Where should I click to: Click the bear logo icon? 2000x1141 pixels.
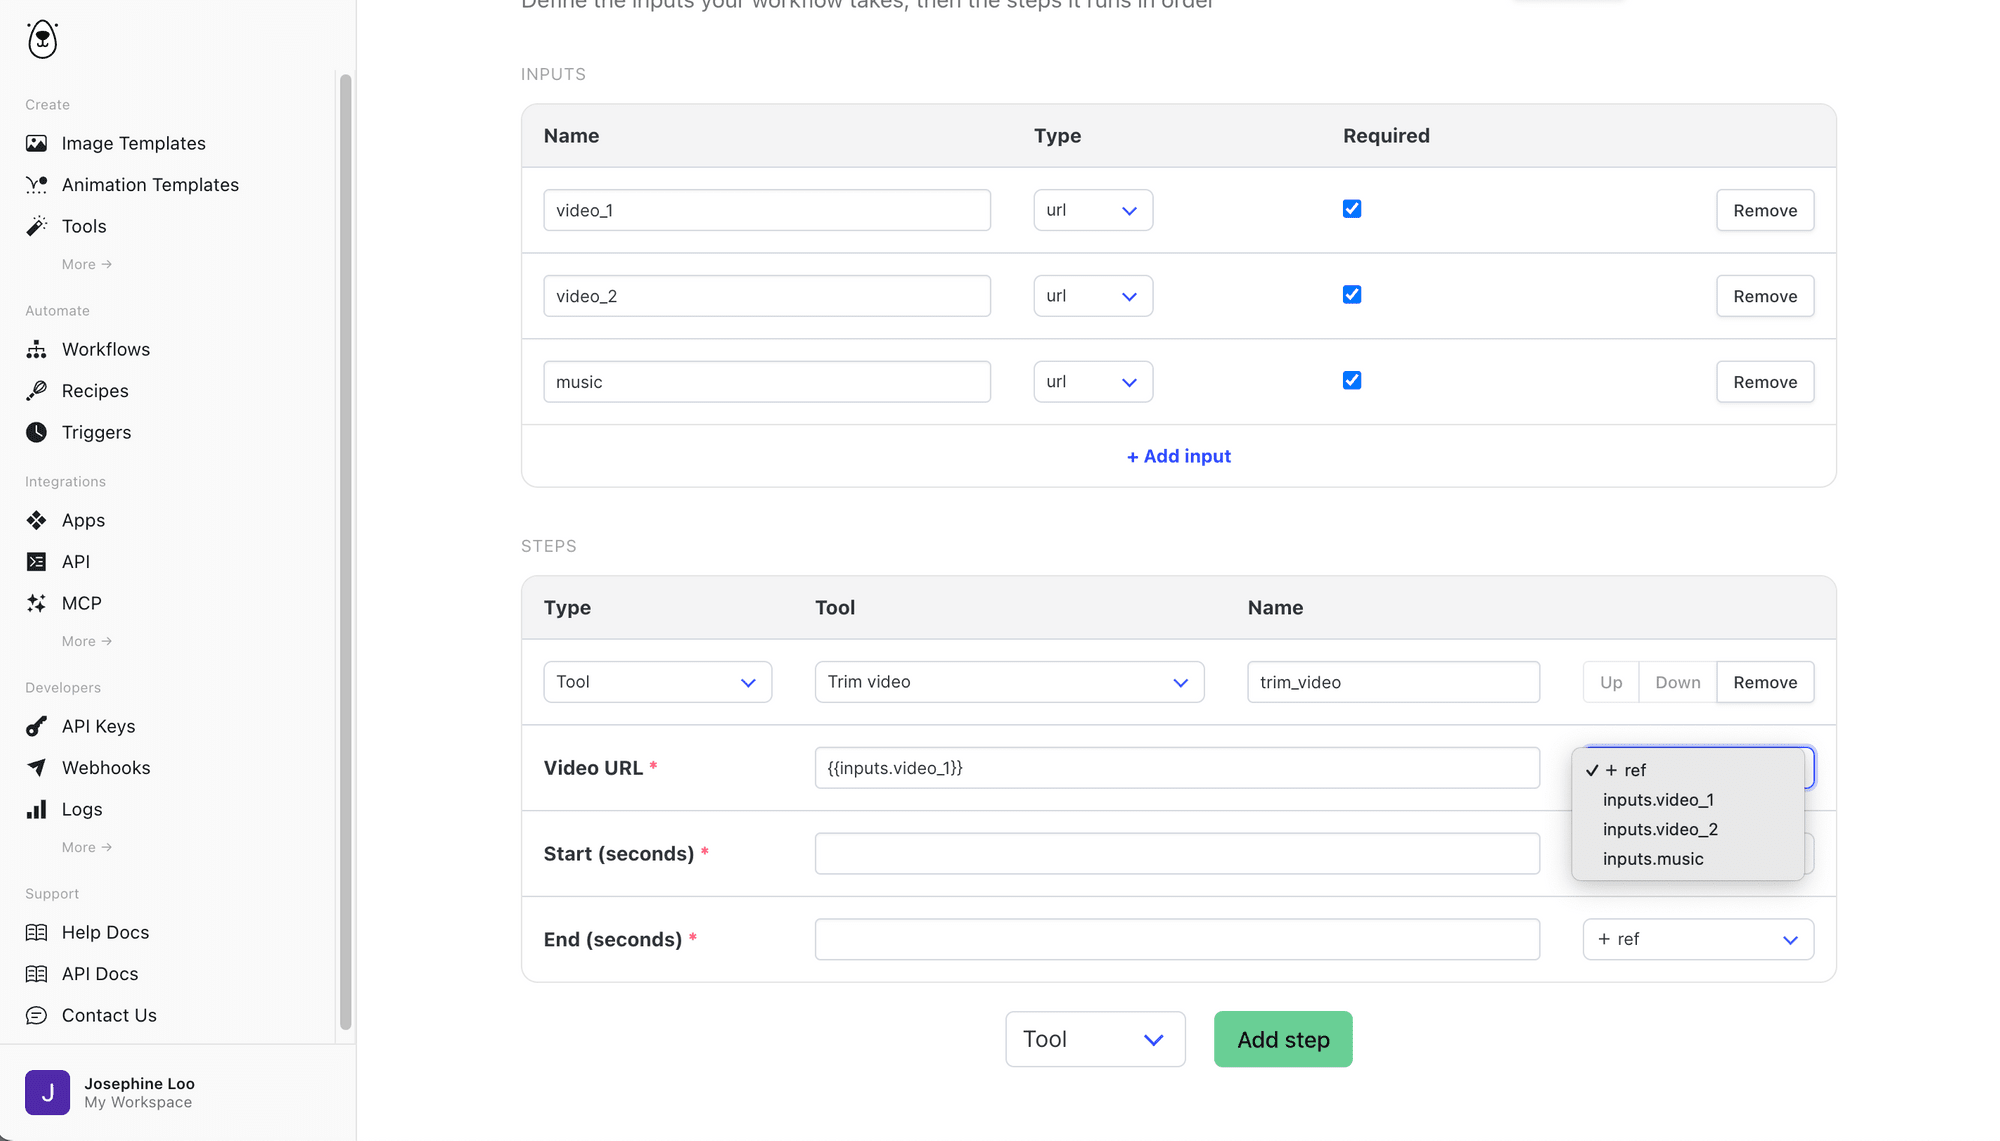[42, 39]
